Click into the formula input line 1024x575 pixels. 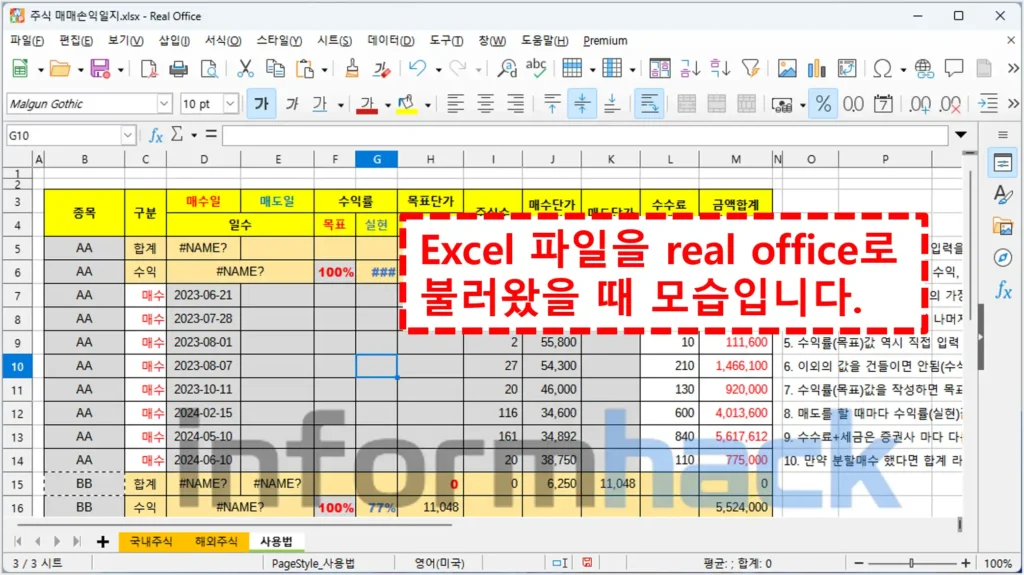[584, 135]
